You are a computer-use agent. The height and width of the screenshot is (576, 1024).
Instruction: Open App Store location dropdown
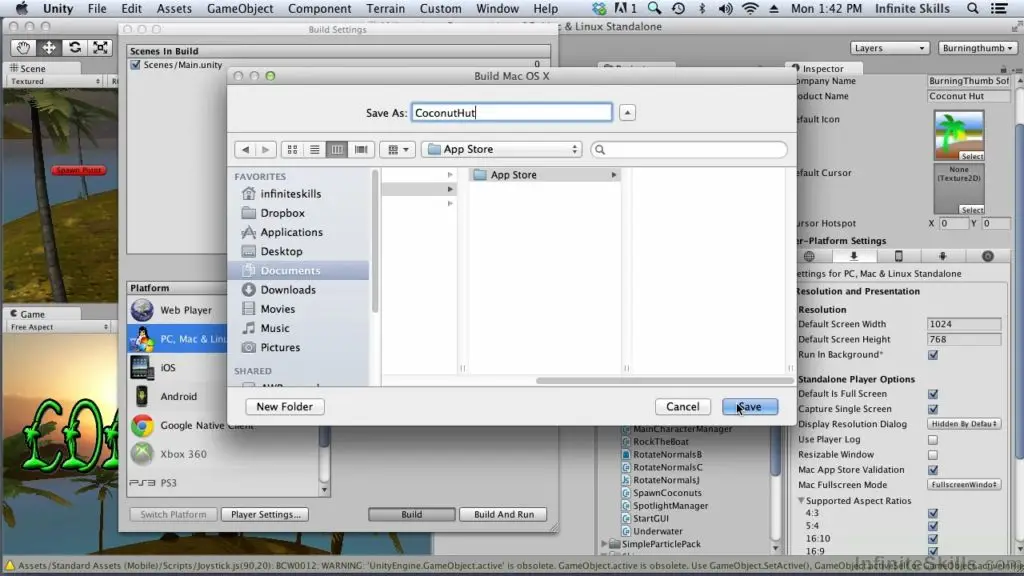point(502,150)
